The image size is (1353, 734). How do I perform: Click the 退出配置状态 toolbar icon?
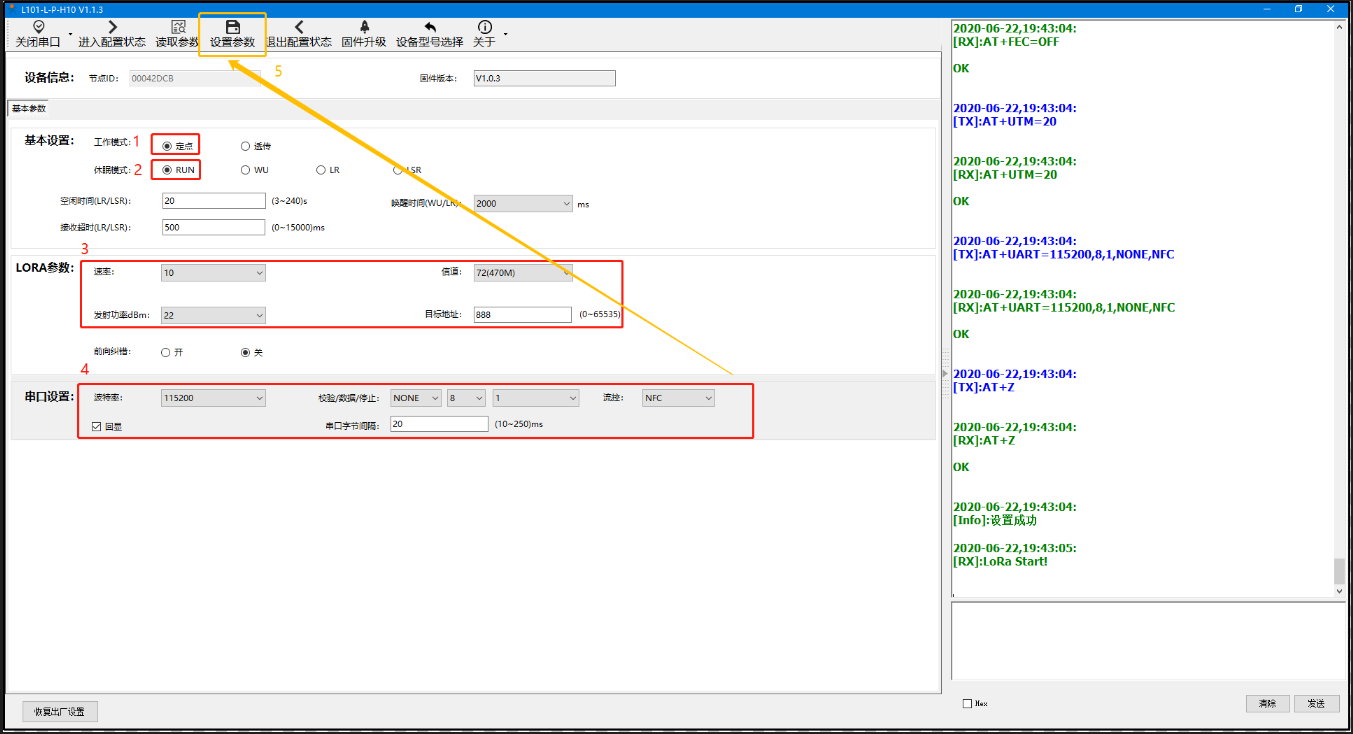299,27
